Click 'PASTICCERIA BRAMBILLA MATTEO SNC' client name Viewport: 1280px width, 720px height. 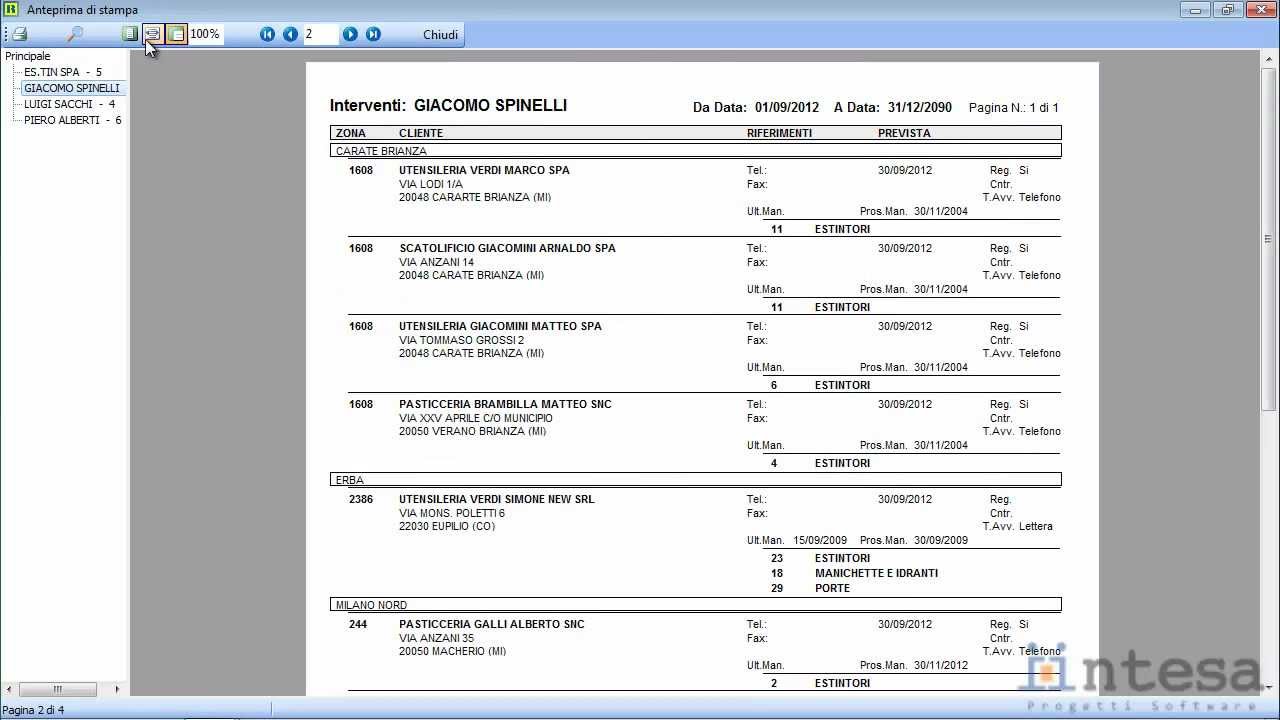(505, 404)
